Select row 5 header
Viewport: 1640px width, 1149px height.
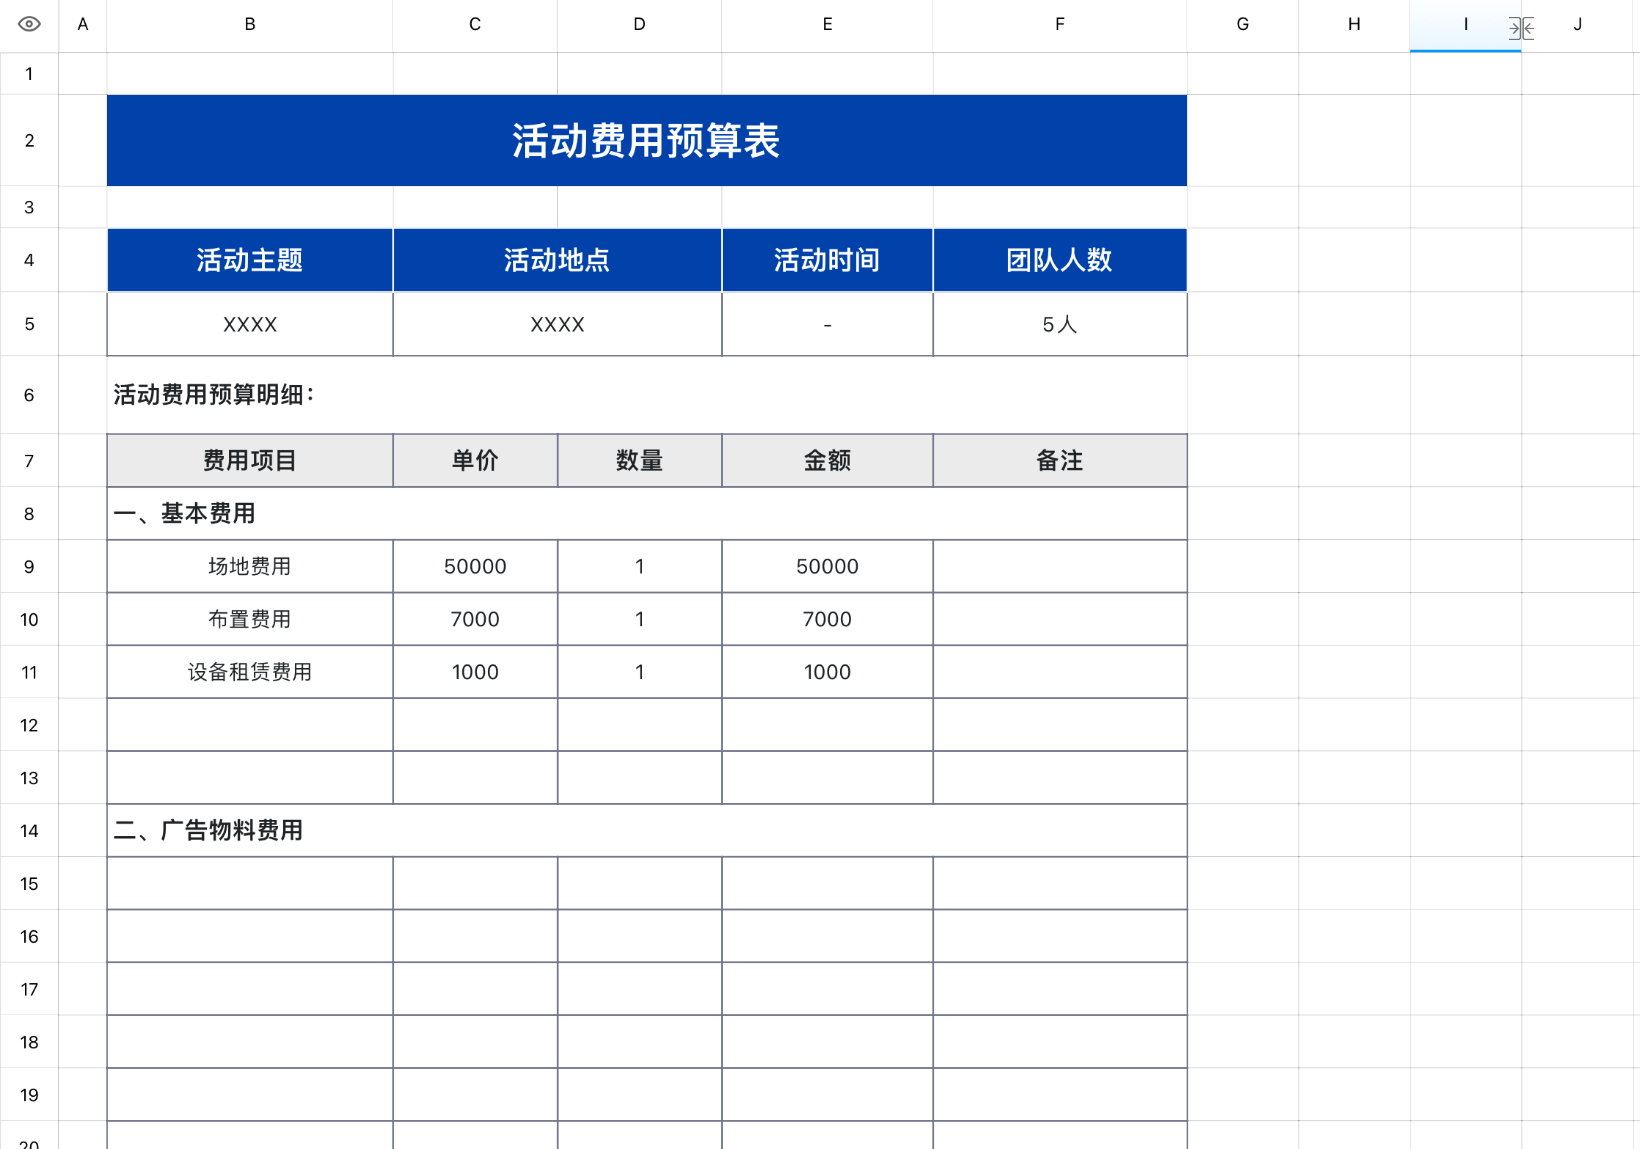click(29, 324)
